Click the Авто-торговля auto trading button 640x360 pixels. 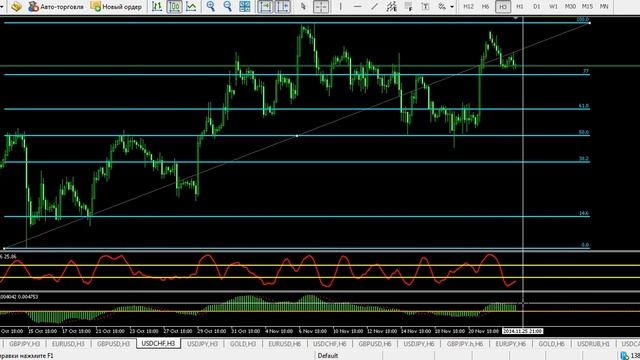pos(56,7)
